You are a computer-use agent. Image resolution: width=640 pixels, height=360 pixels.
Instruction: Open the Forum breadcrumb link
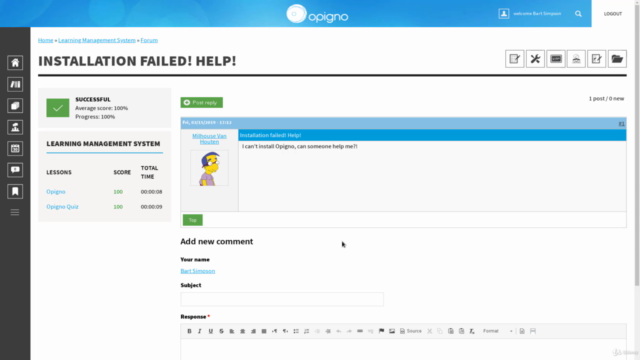[149, 40]
